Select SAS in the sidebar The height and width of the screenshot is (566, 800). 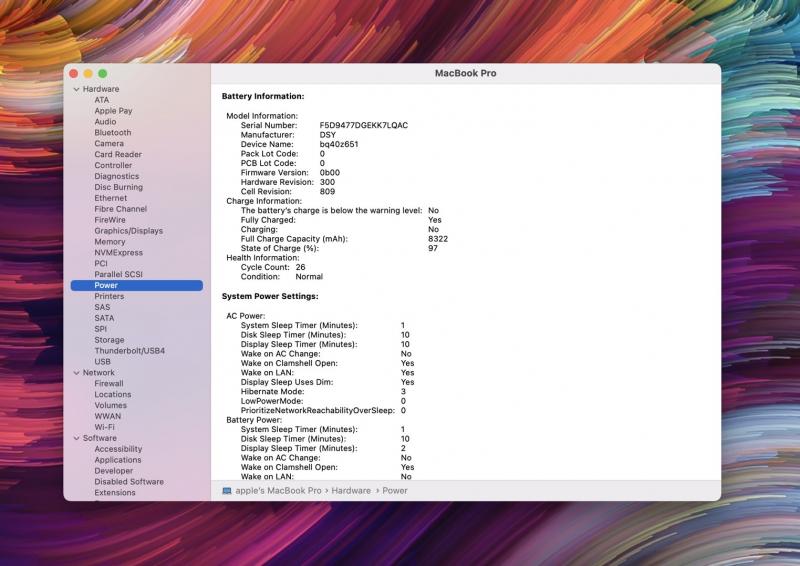[102, 307]
